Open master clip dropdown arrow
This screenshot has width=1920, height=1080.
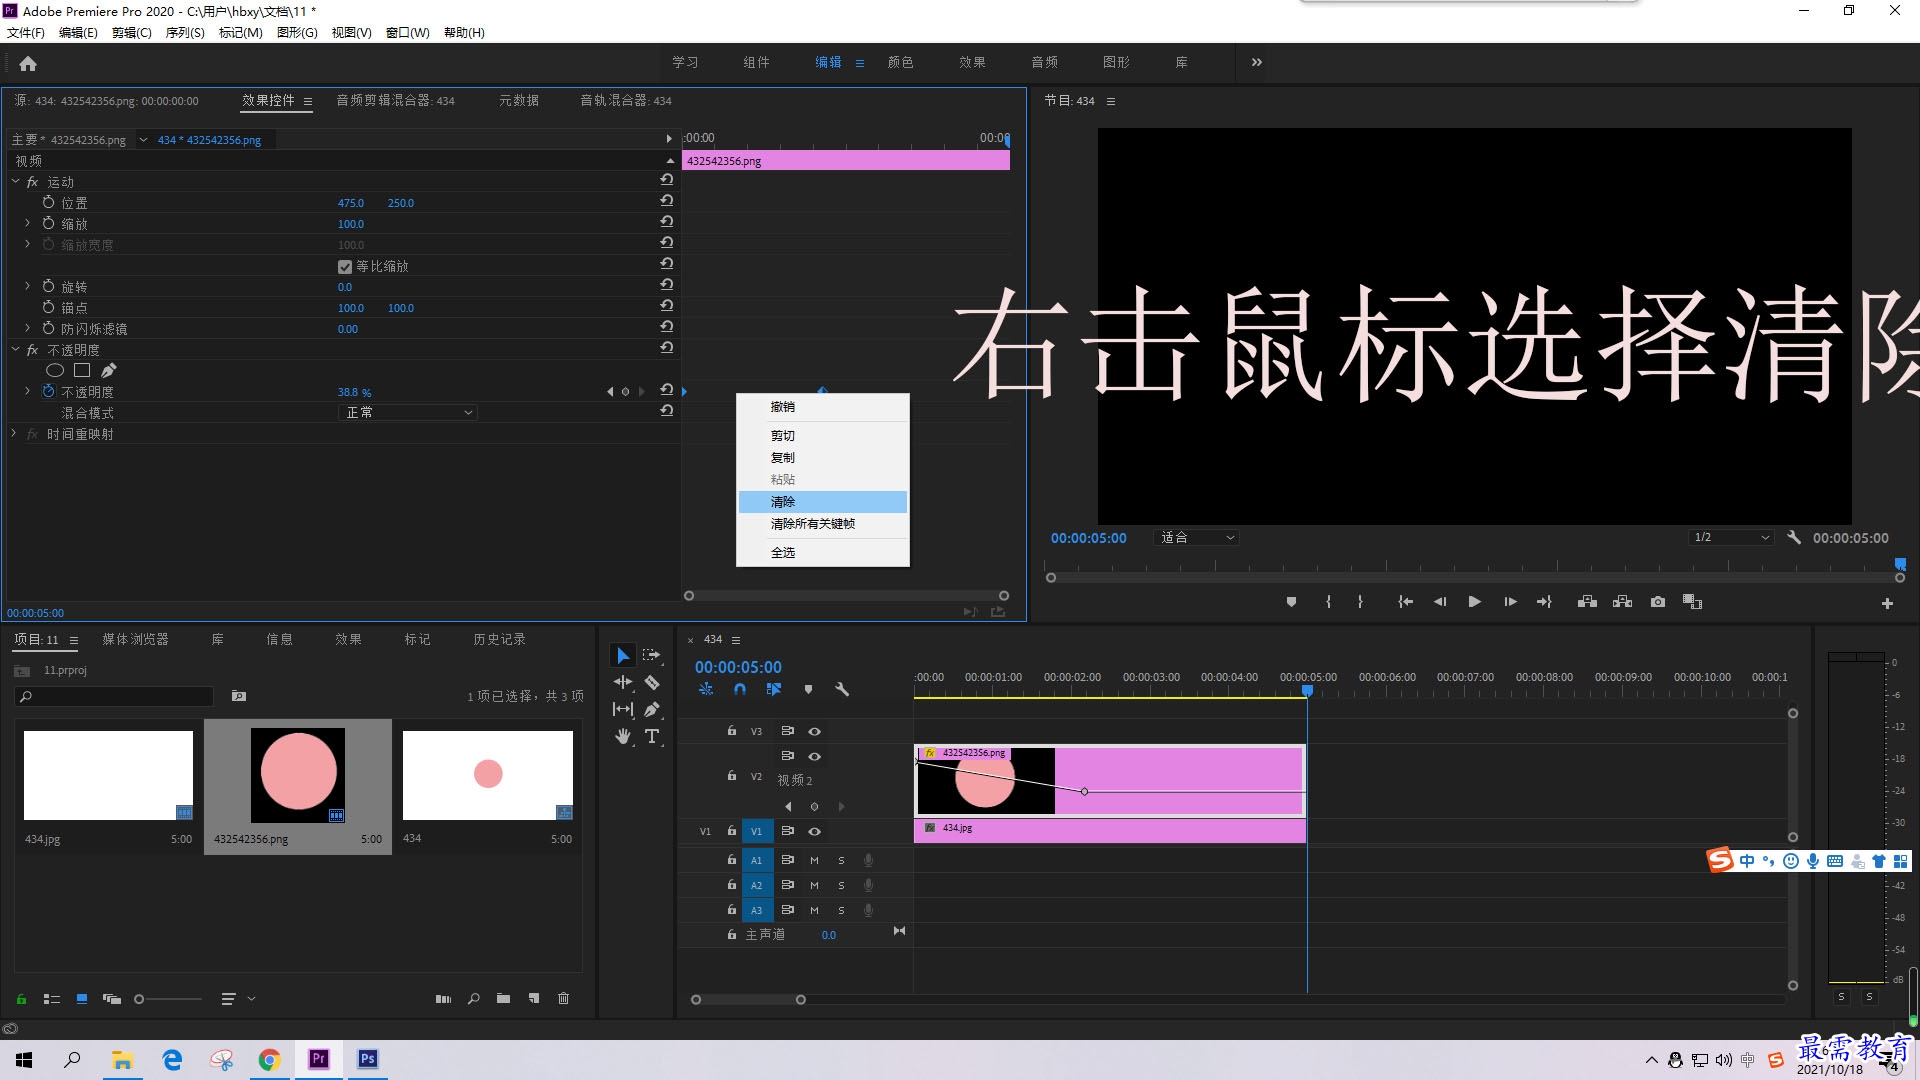coord(143,140)
